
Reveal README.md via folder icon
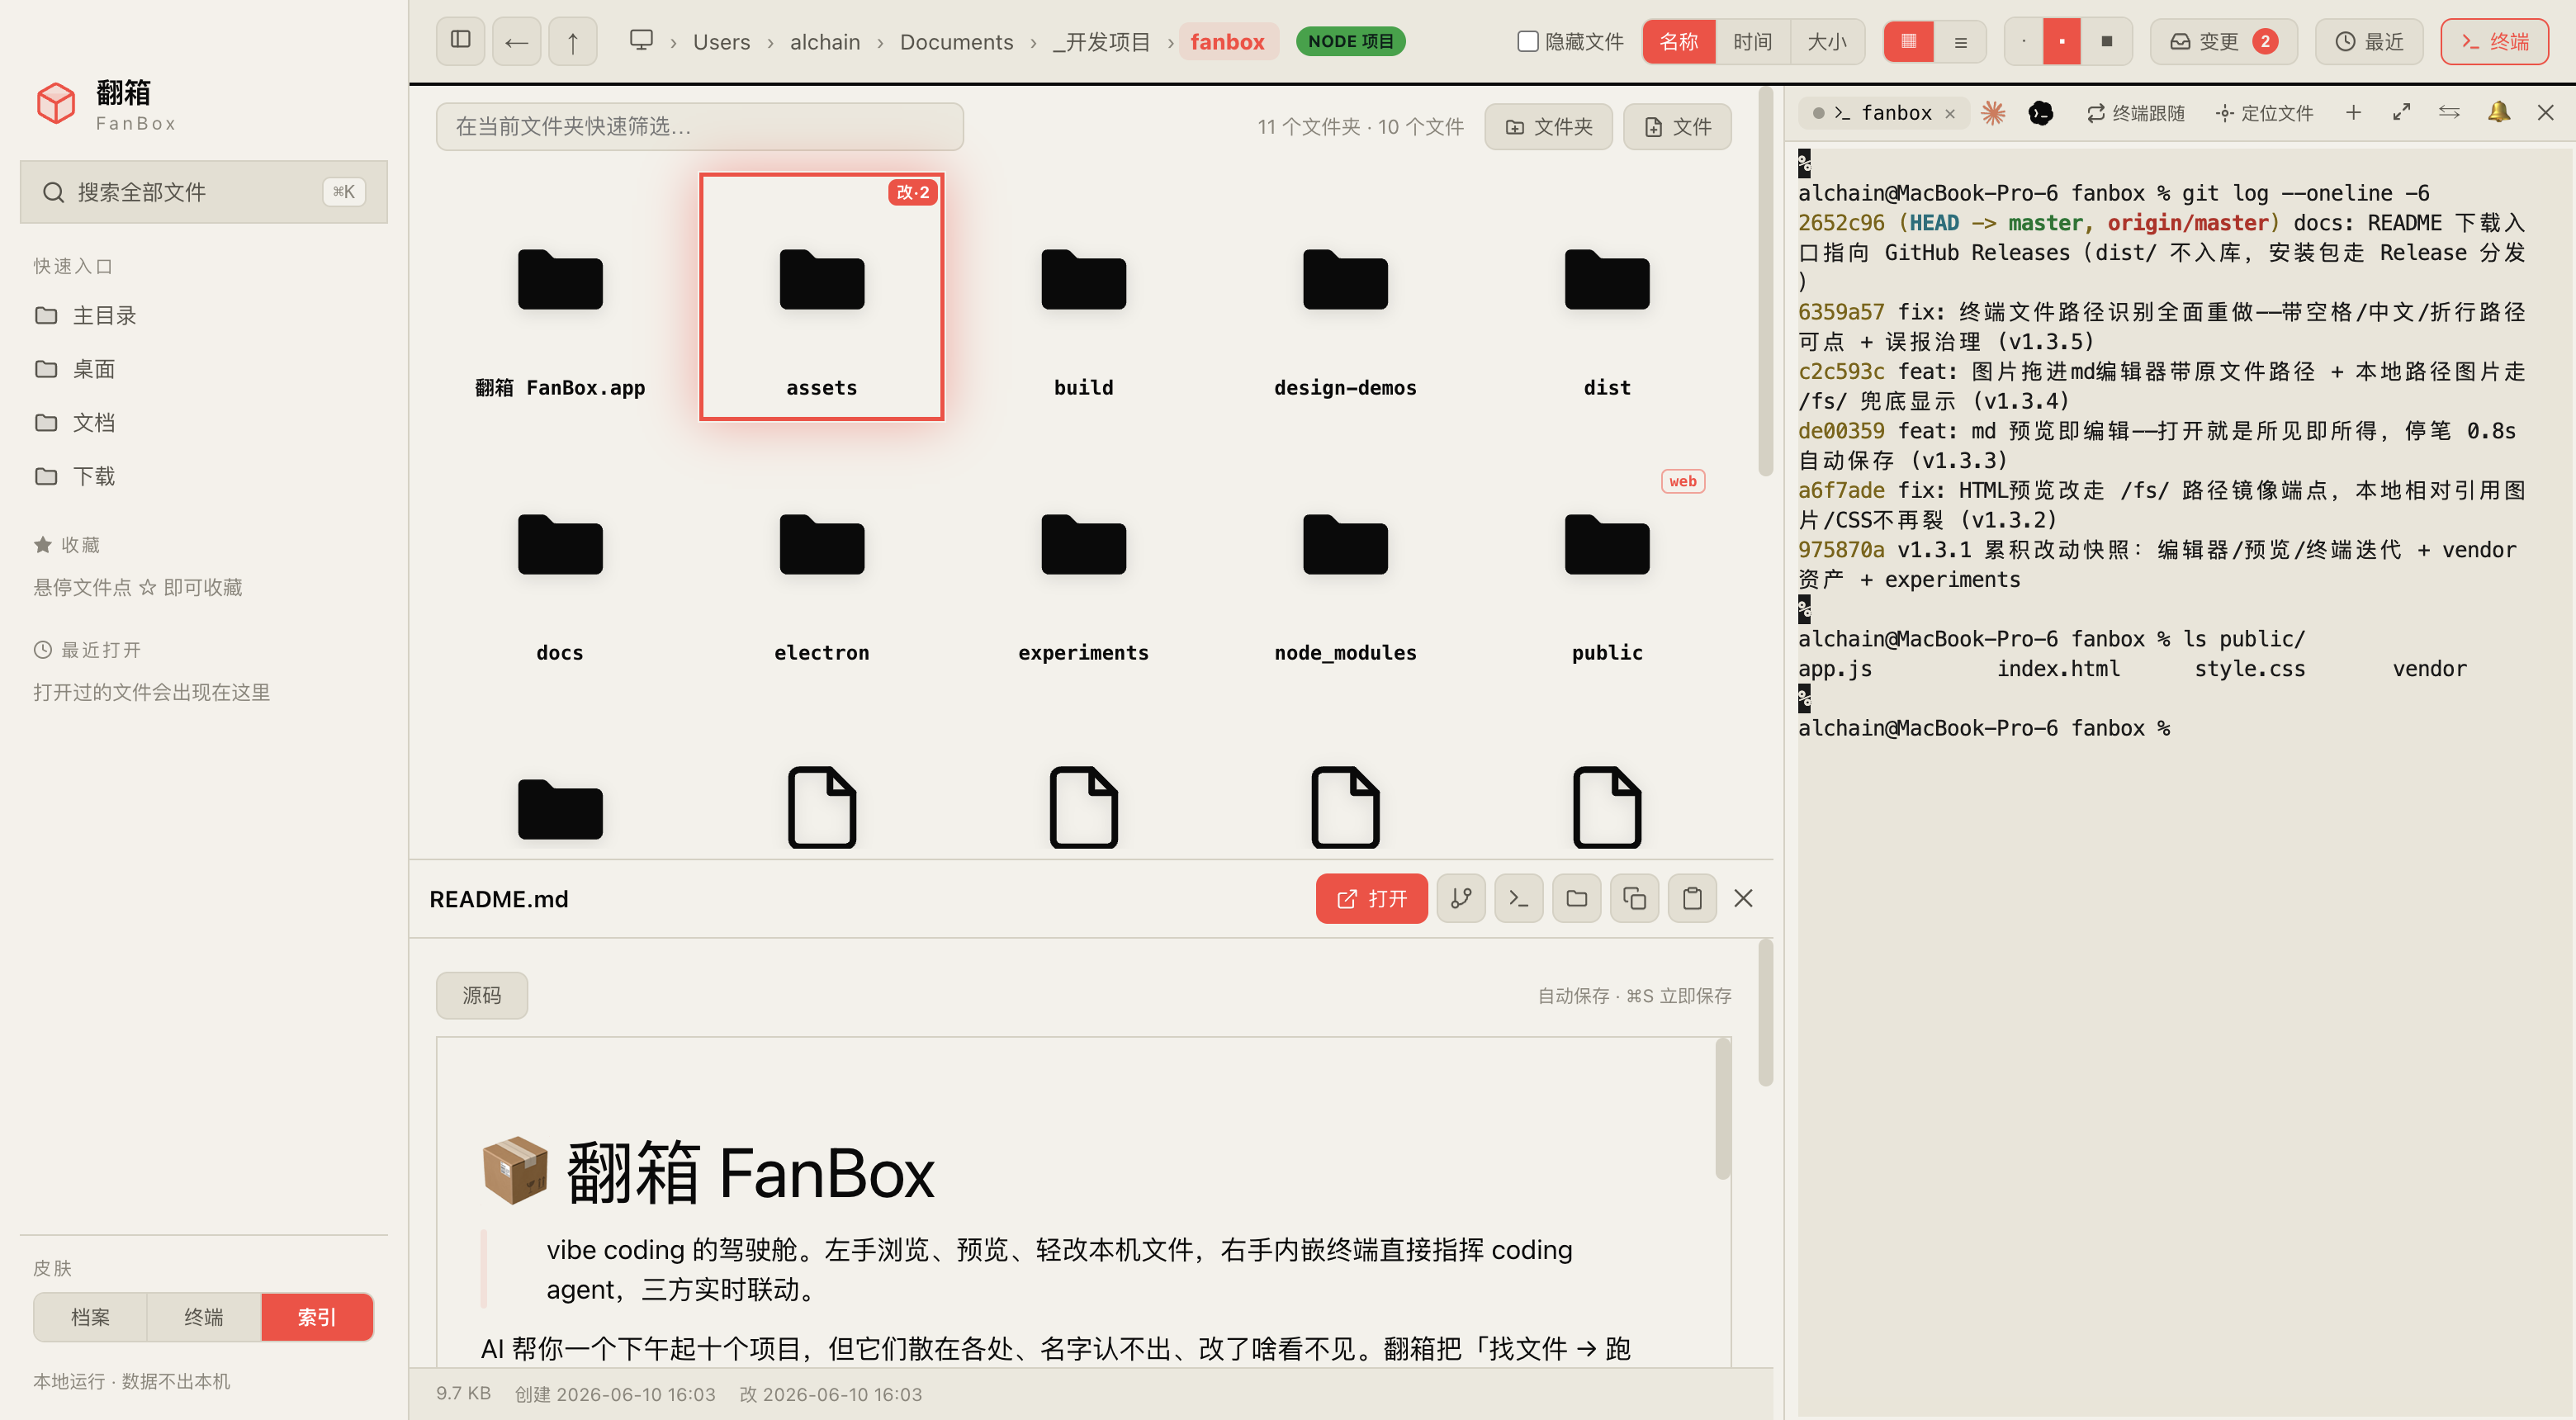click(x=1576, y=898)
